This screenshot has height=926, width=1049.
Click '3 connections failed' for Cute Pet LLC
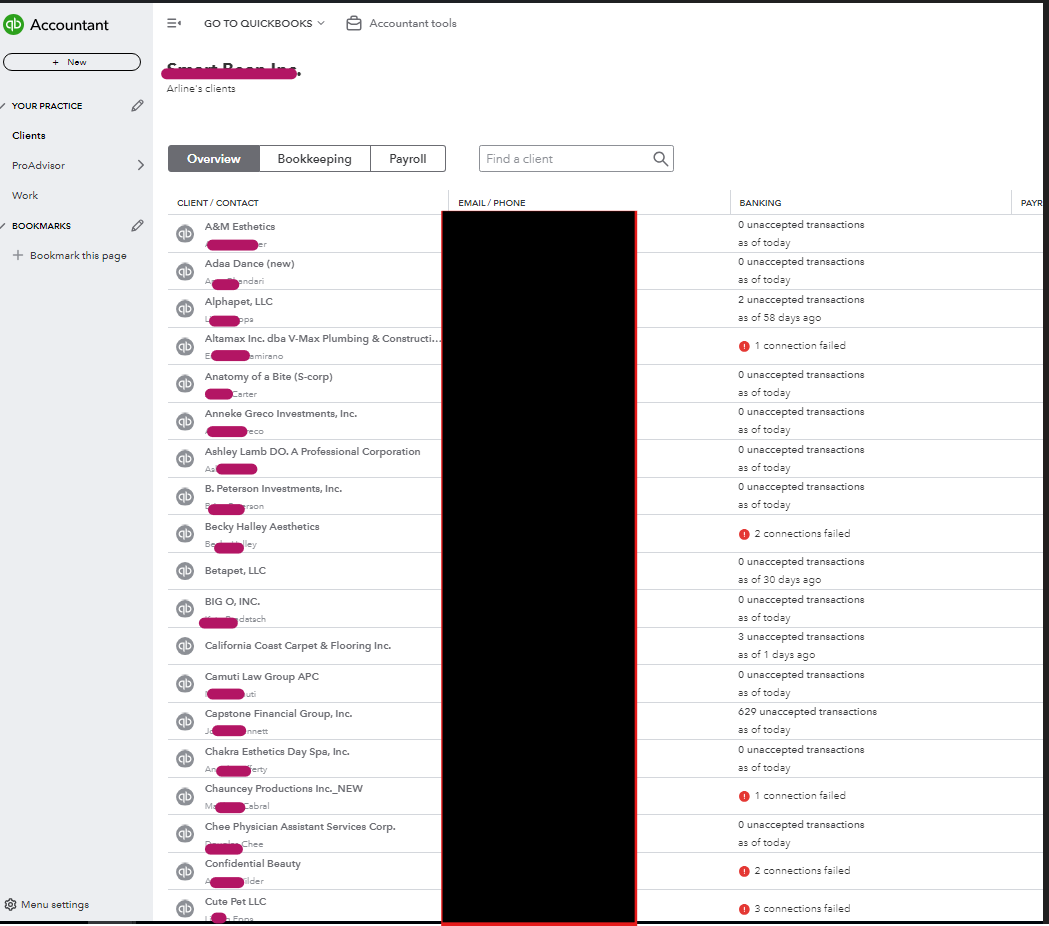[802, 909]
